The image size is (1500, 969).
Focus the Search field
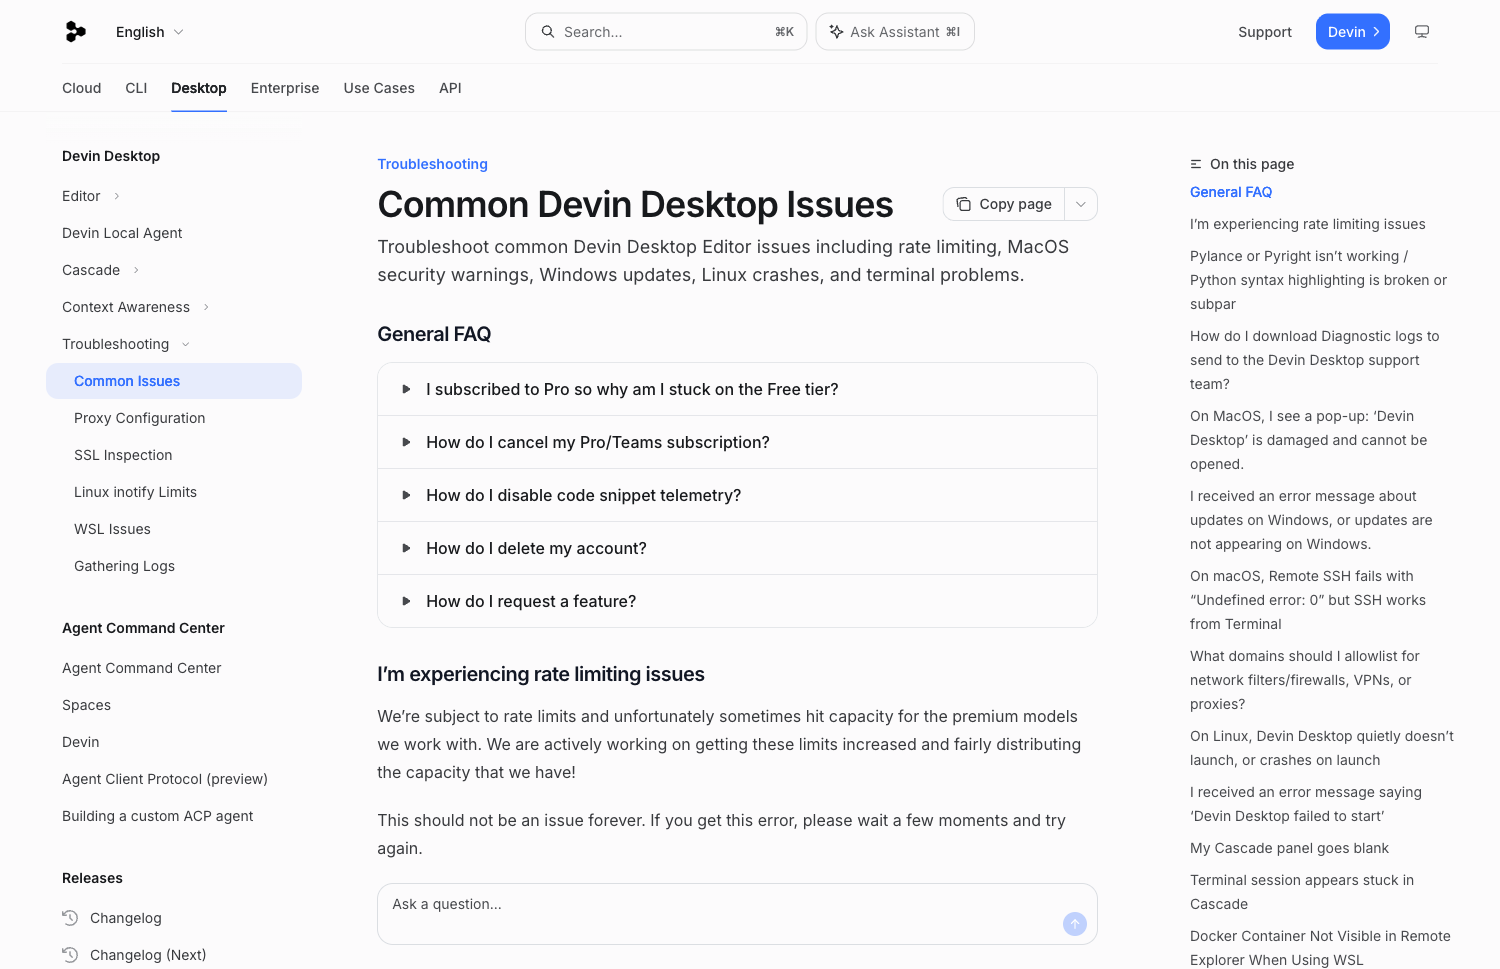pos(666,32)
